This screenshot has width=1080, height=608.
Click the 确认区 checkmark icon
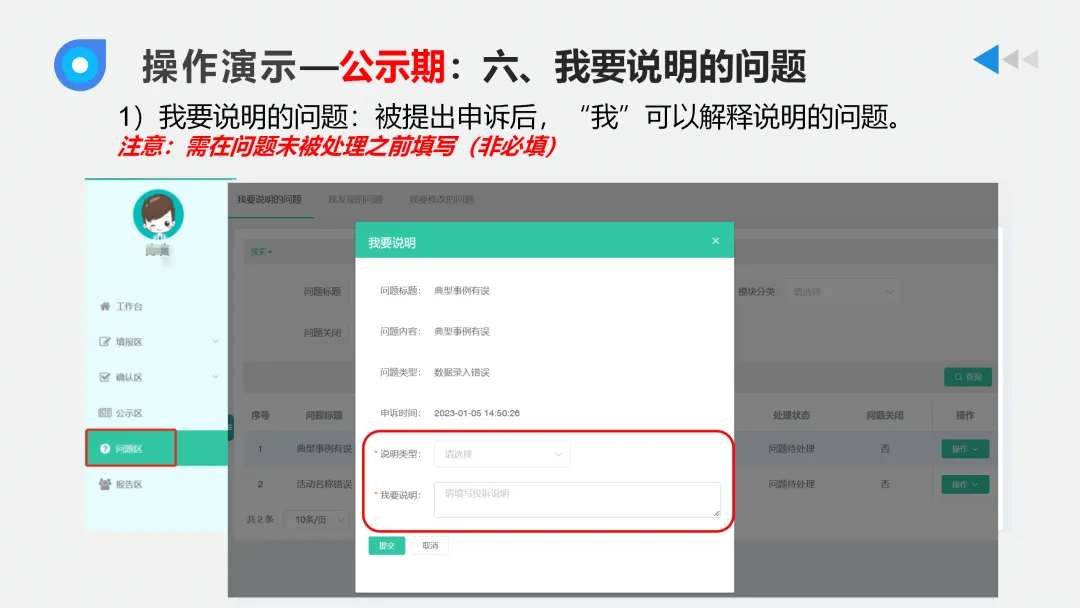click(x=104, y=376)
